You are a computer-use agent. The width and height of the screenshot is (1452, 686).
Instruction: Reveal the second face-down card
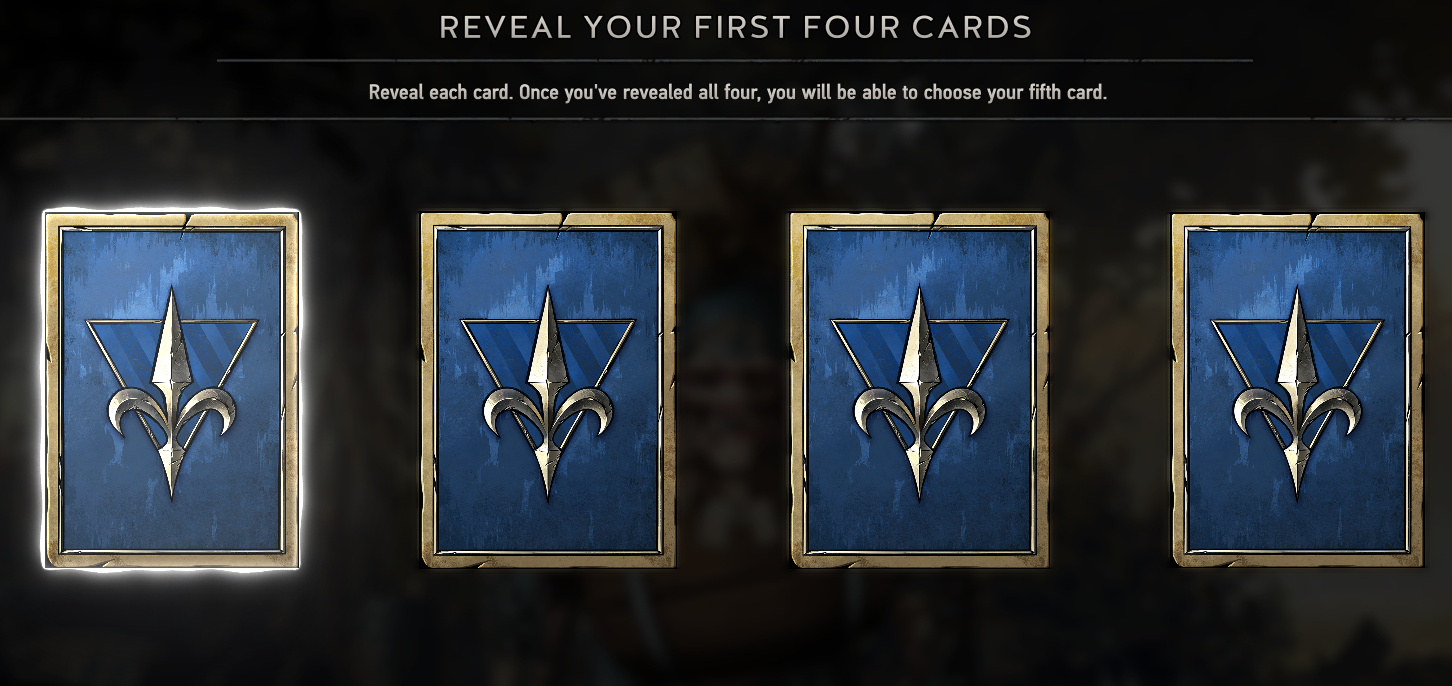tap(548, 390)
